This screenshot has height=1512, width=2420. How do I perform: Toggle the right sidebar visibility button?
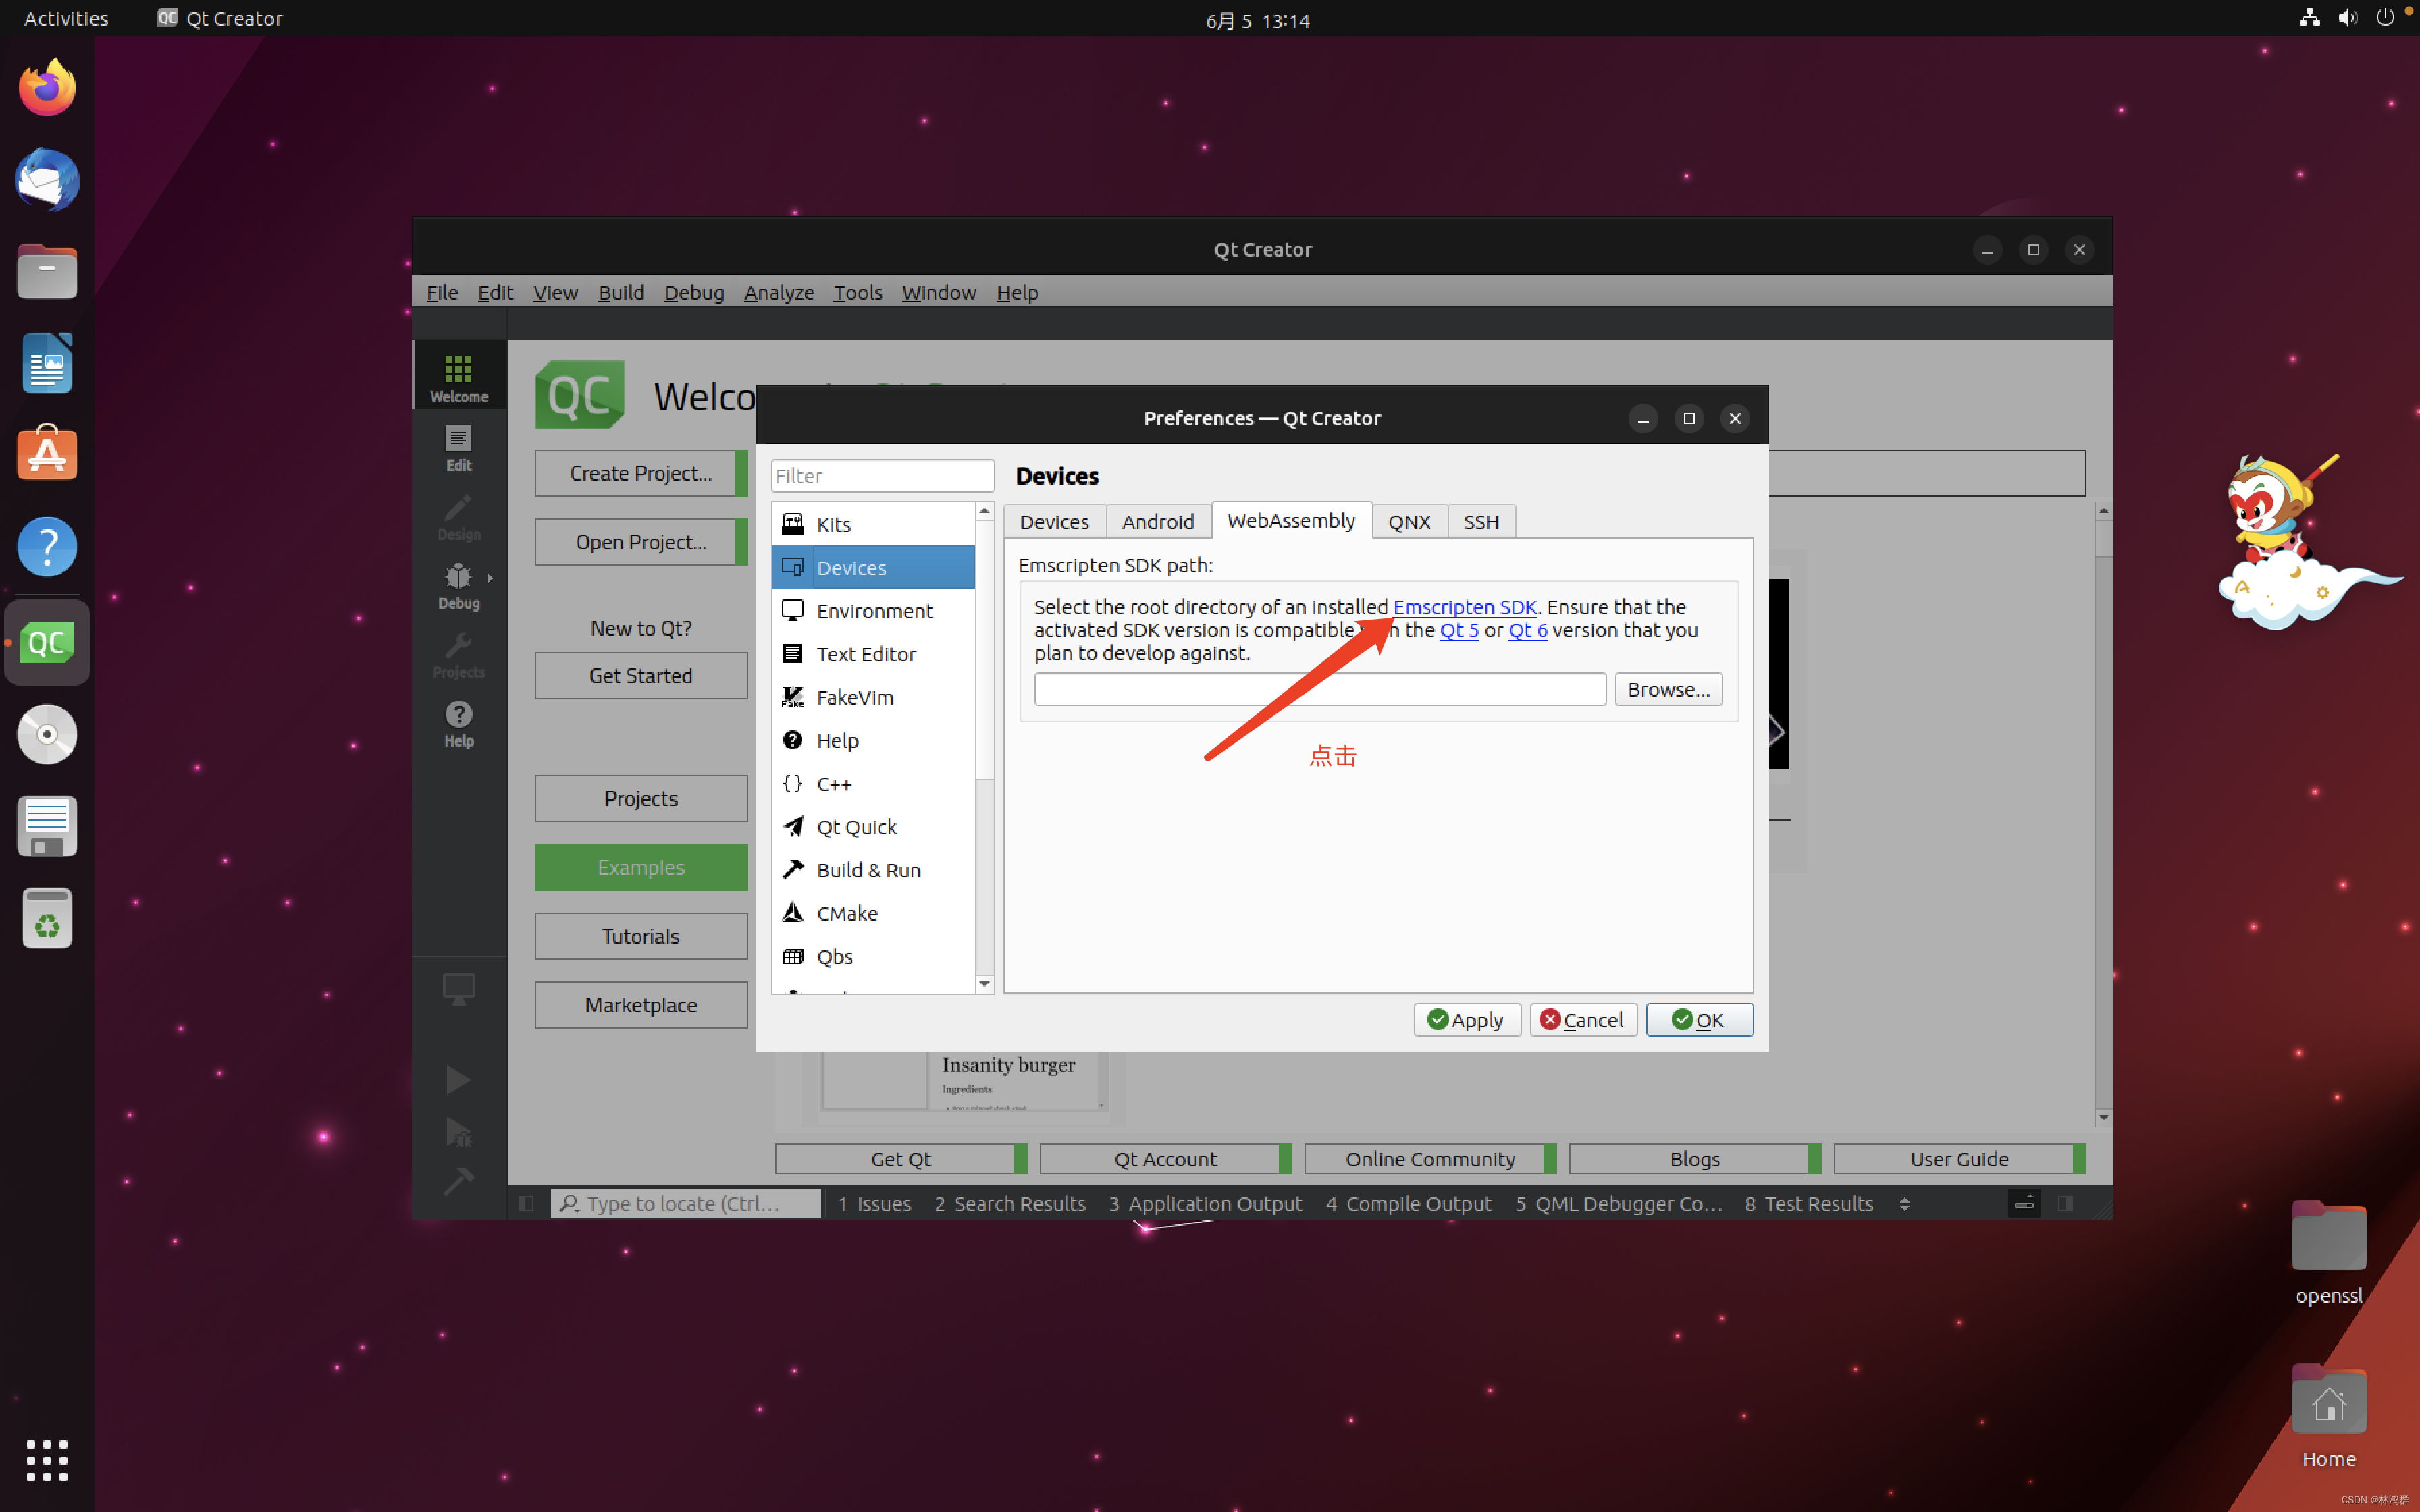2065,1204
